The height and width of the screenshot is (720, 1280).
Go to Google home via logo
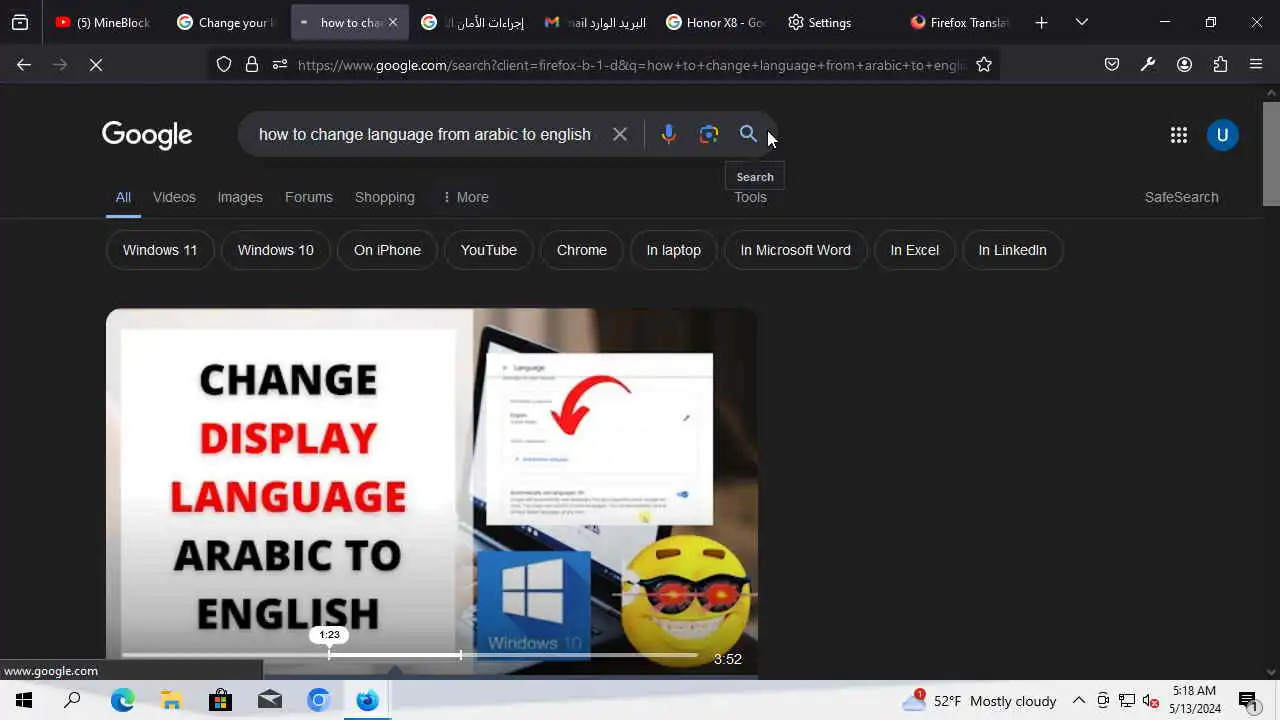click(147, 135)
